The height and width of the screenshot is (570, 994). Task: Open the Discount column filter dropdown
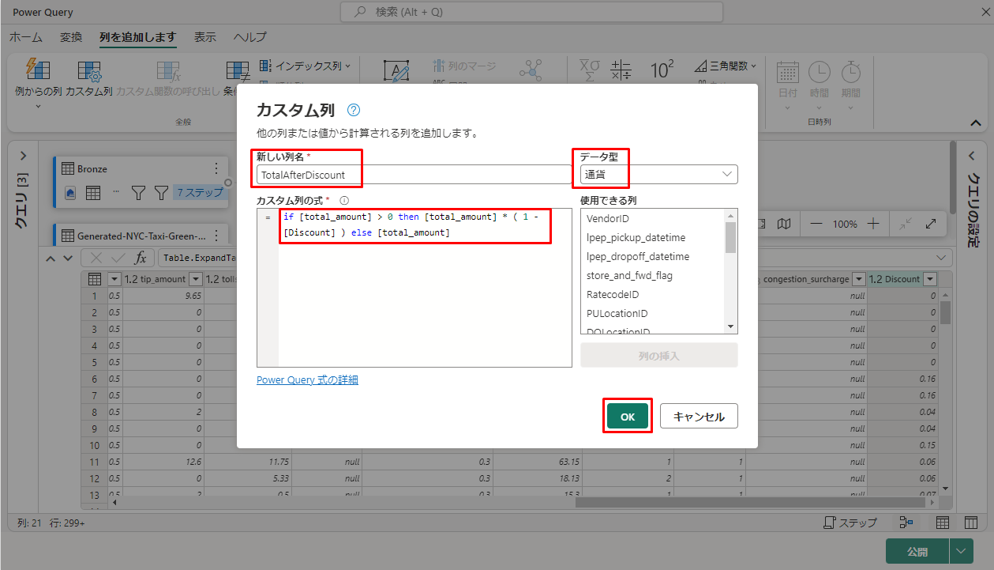coord(930,279)
